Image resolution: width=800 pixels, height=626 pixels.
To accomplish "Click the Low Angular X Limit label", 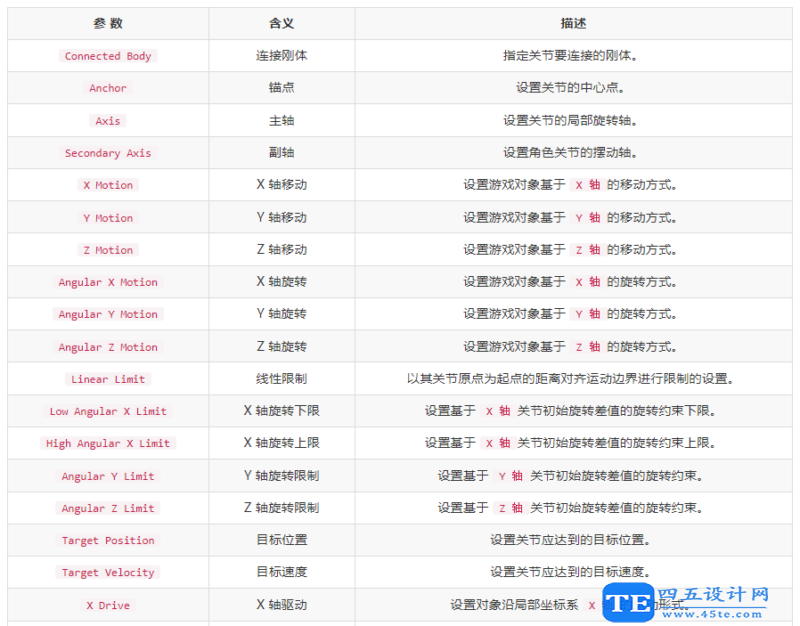I will [108, 411].
